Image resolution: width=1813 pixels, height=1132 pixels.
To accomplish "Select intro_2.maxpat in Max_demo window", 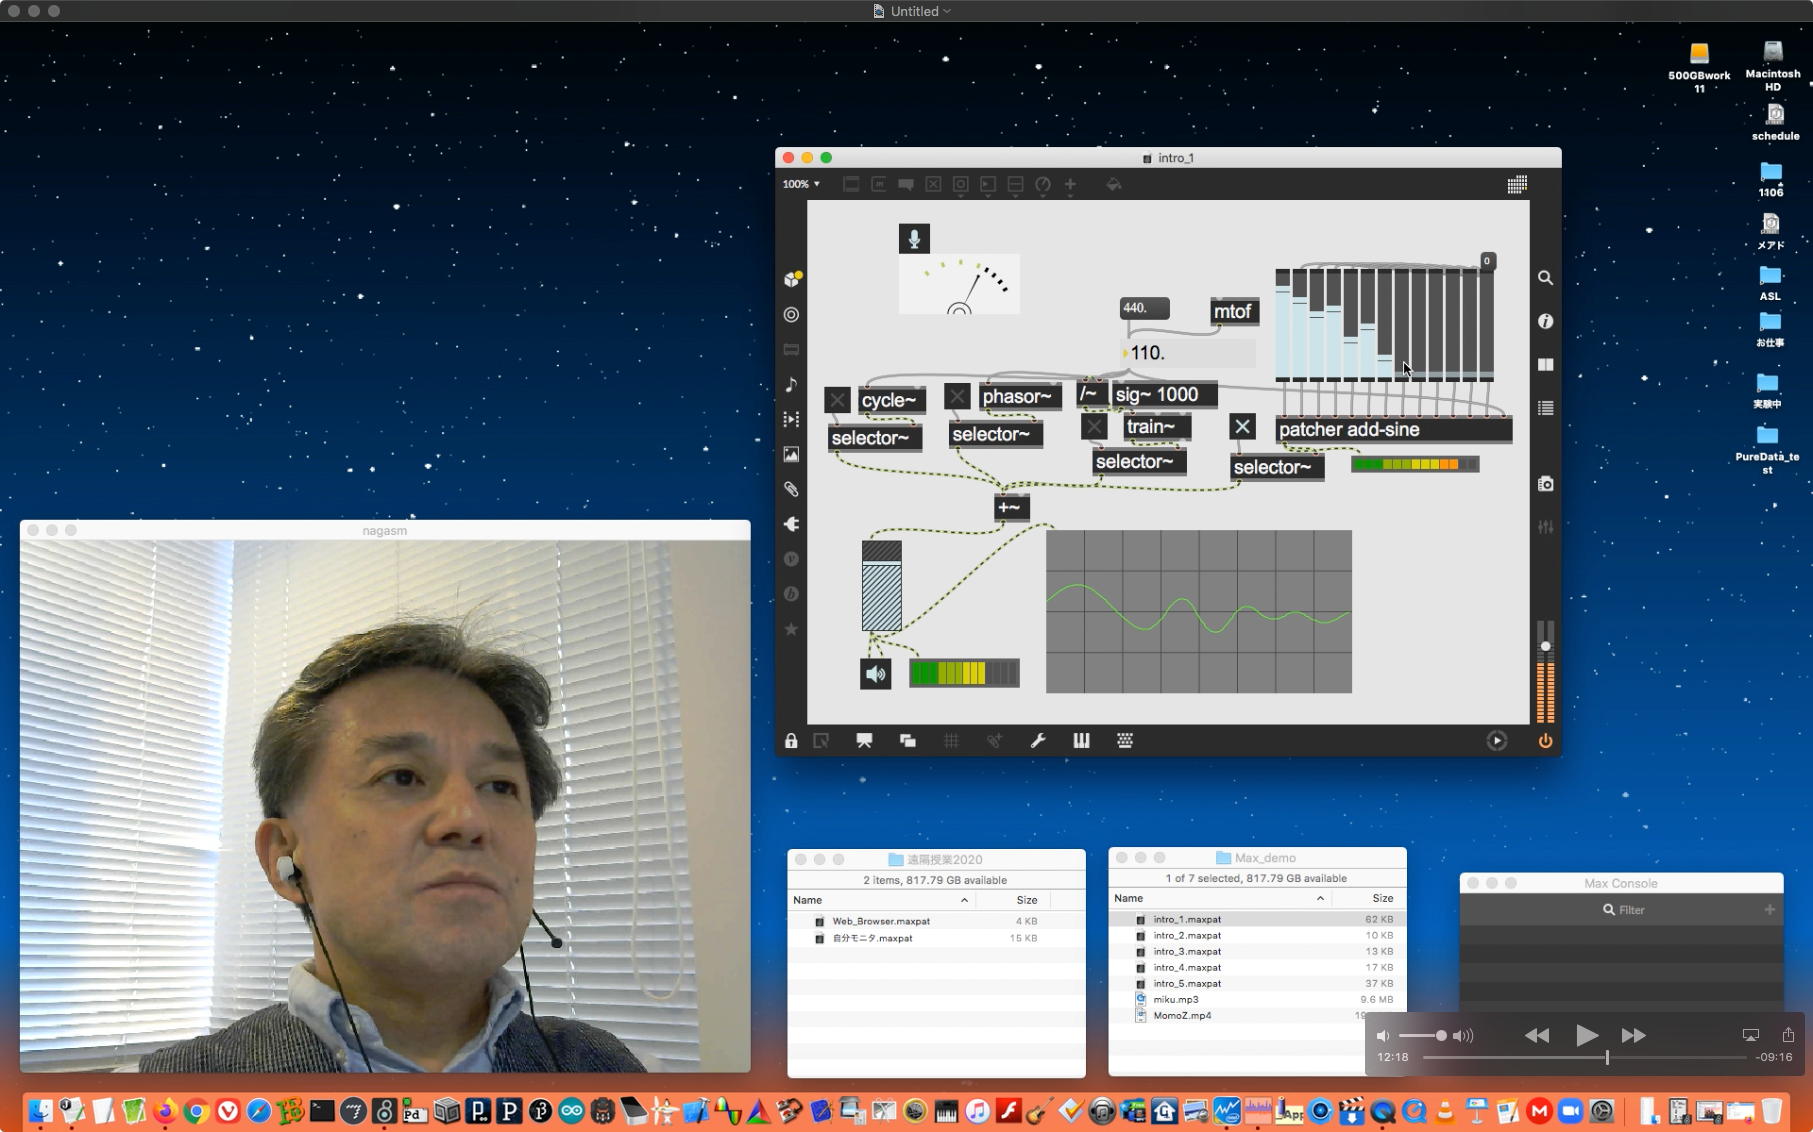I will (x=1187, y=936).
